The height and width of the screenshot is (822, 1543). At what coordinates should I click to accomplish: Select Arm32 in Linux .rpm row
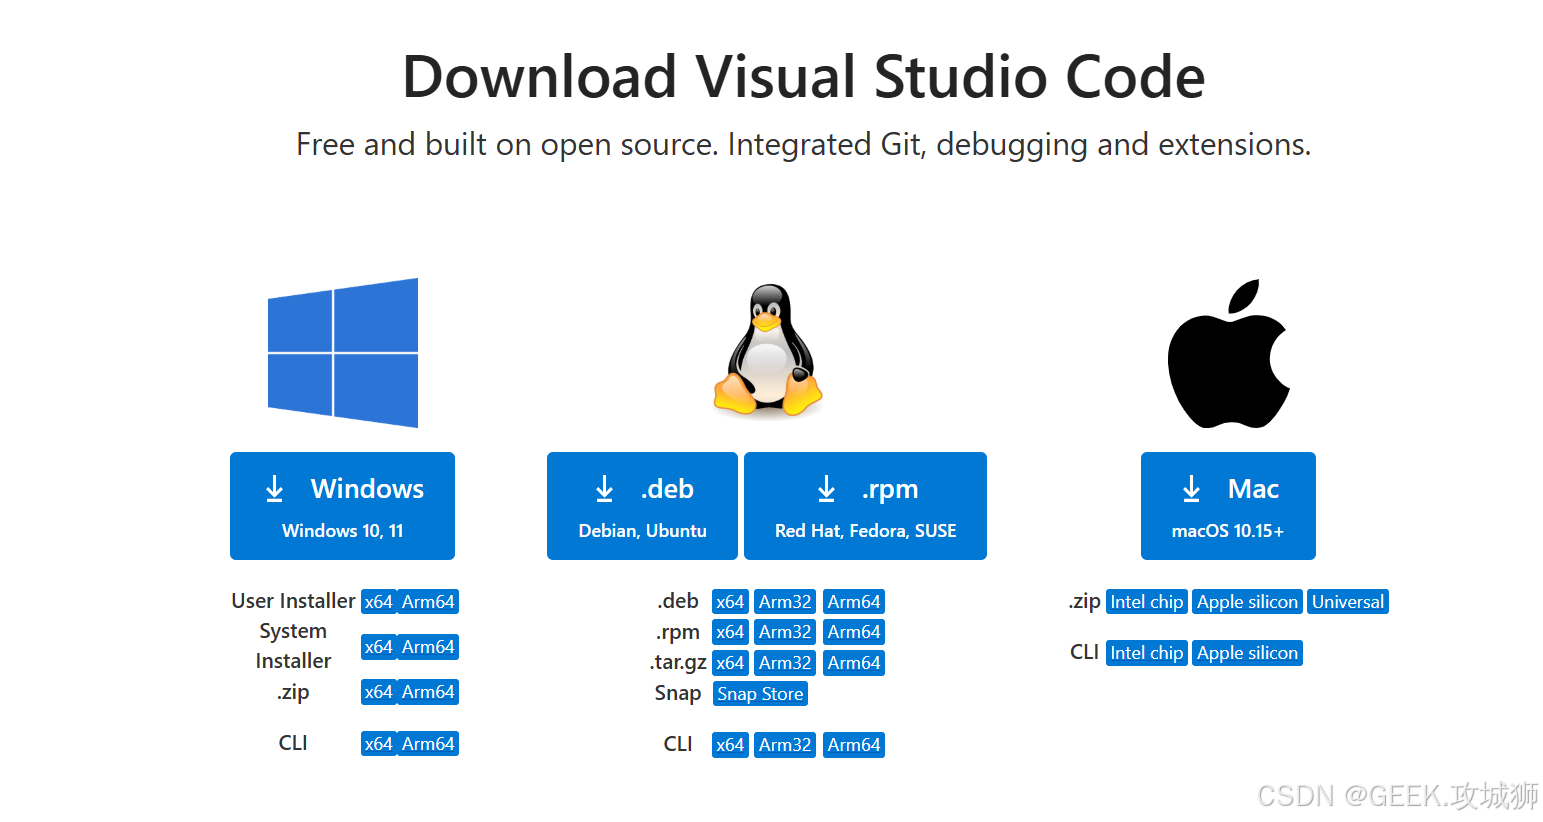[x=785, y=632]
